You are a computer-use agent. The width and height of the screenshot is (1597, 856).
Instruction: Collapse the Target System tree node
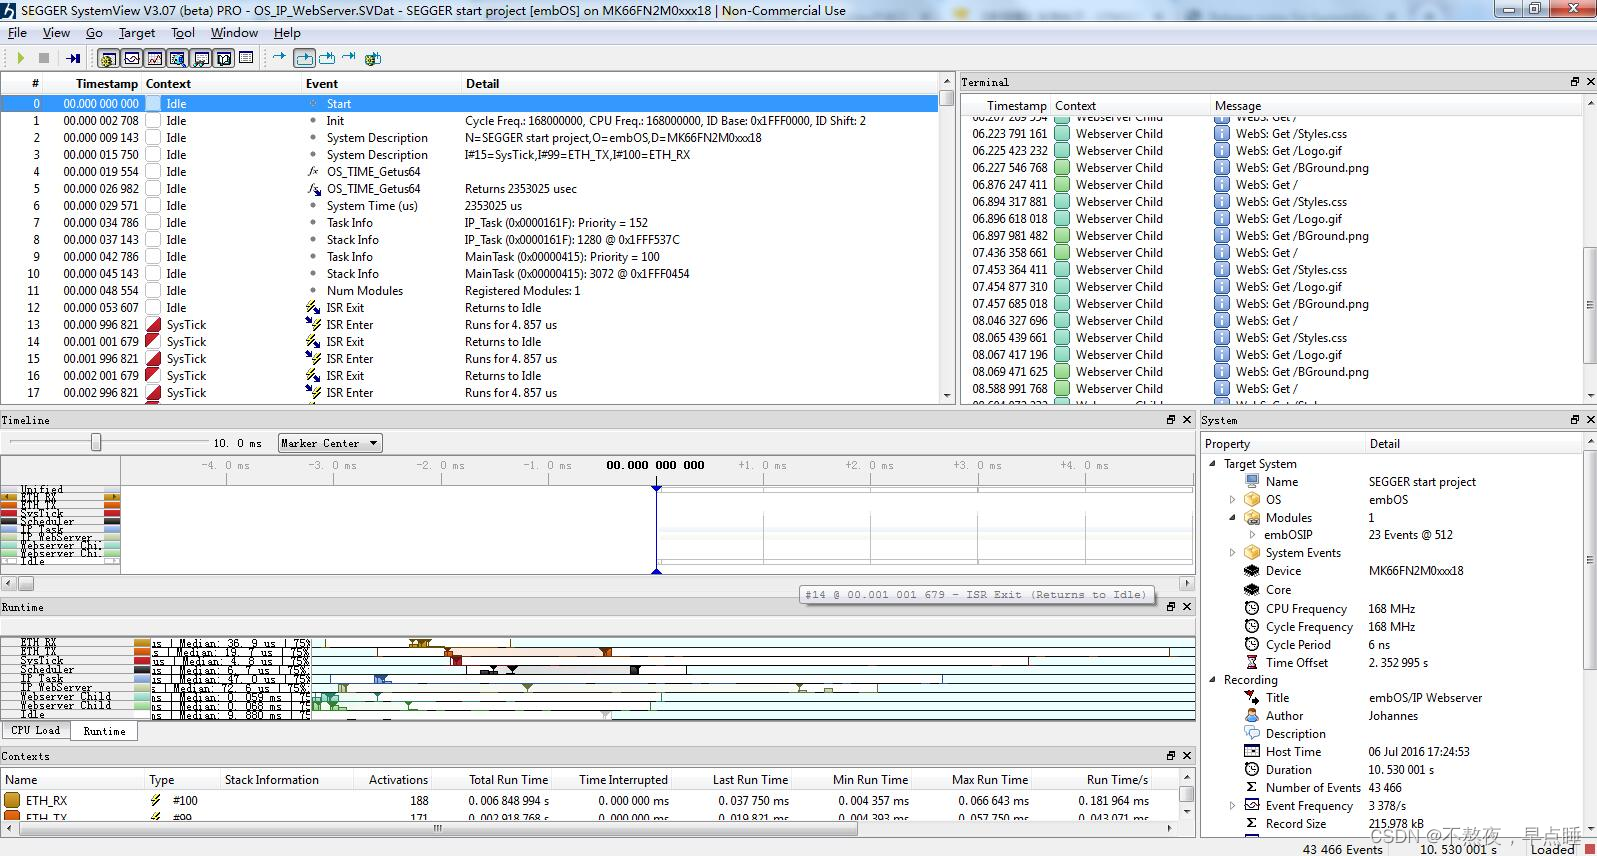click(x=1213, y=464)
